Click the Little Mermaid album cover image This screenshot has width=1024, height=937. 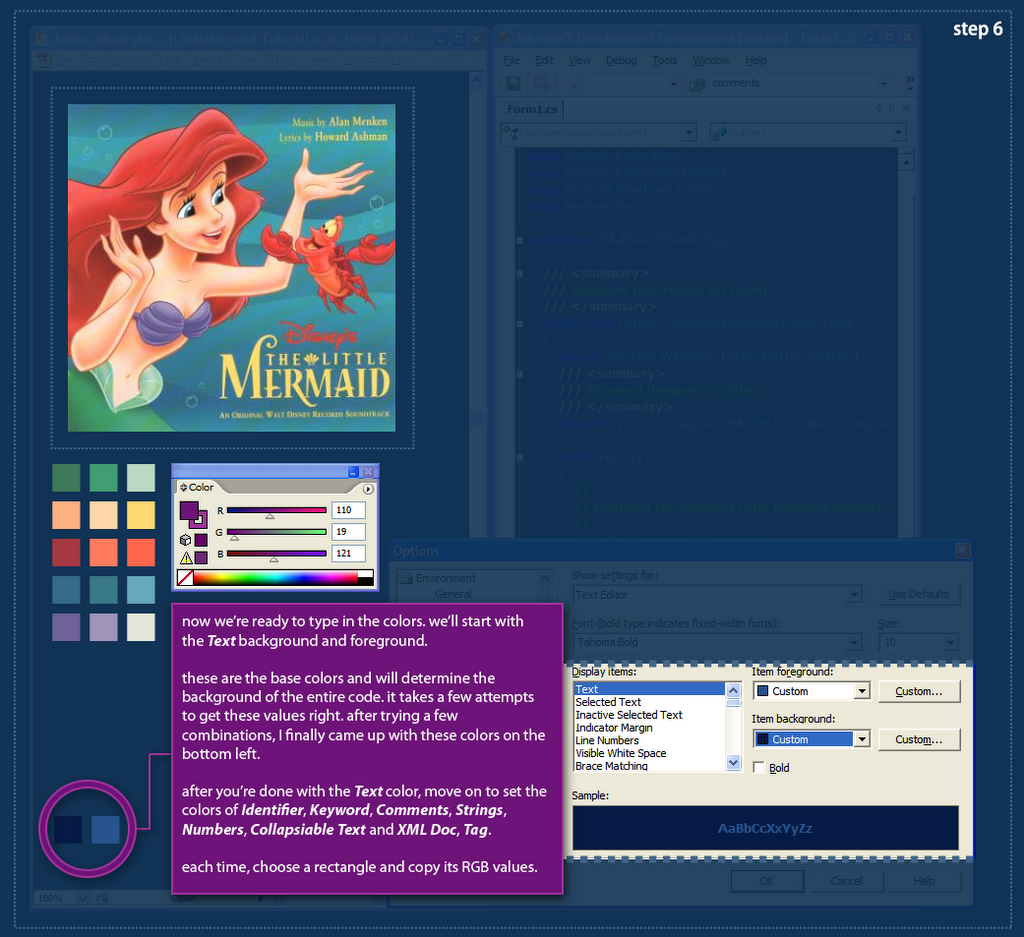point(232,268)
